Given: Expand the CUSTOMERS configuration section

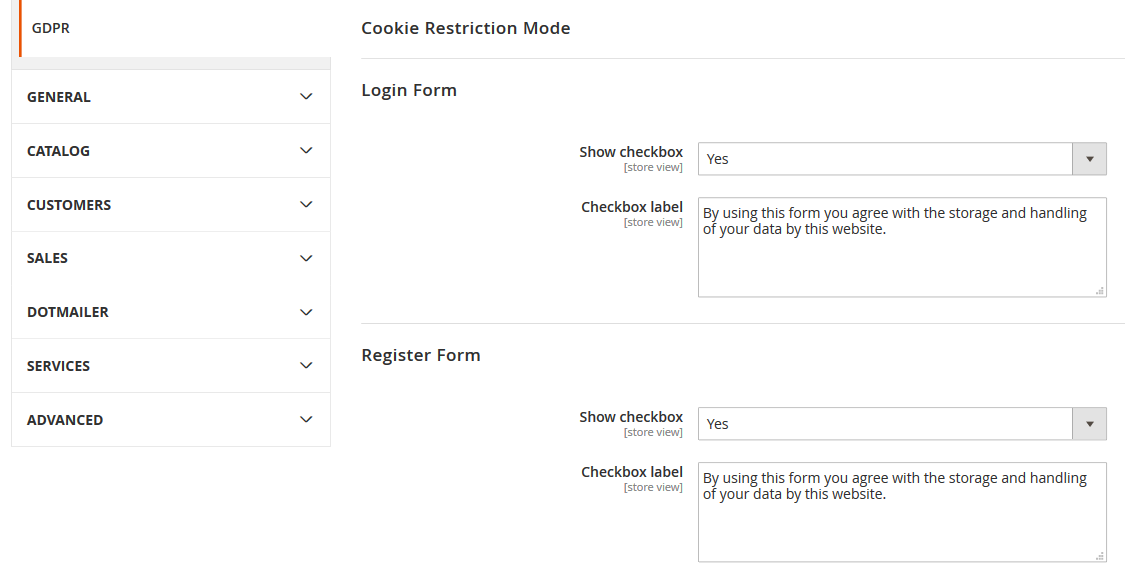Looking at the screenshot, I should [x=170, y=204].
